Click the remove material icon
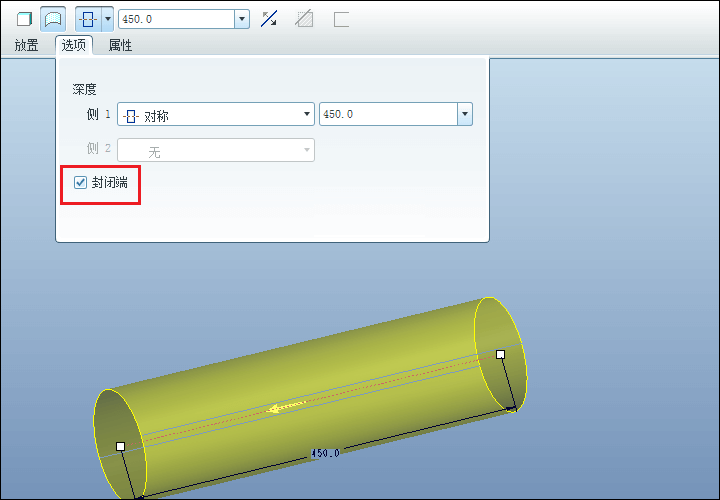The height and width of the screenshot is (500, 720). pyautogui.click(x=304, y=19)
